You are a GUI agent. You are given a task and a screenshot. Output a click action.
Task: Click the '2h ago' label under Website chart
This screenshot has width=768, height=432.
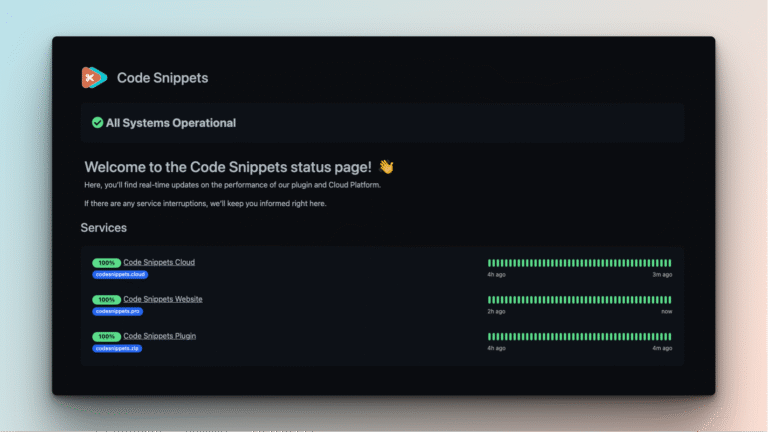[496, 312]
